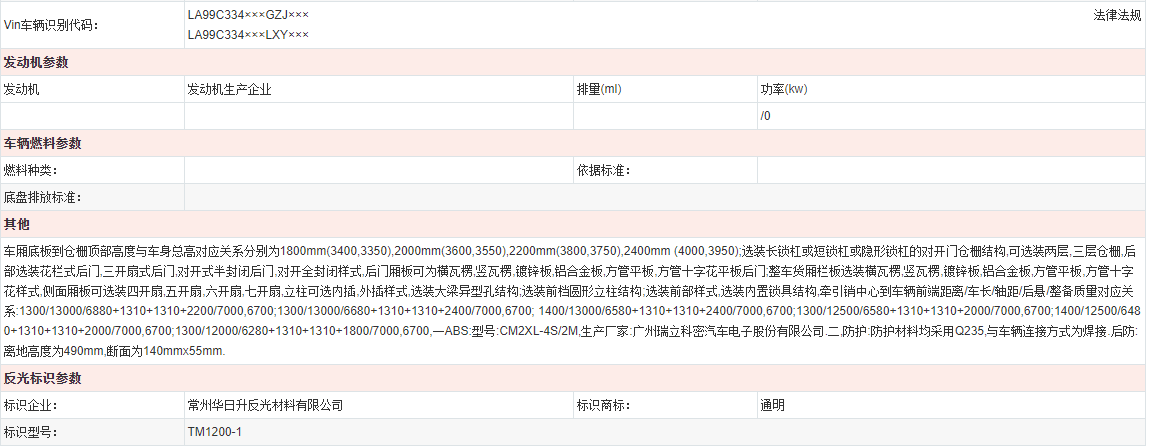Click VIN code LA99C334×××LXY×××
The image size is (1150, 448).
(248, 35)
